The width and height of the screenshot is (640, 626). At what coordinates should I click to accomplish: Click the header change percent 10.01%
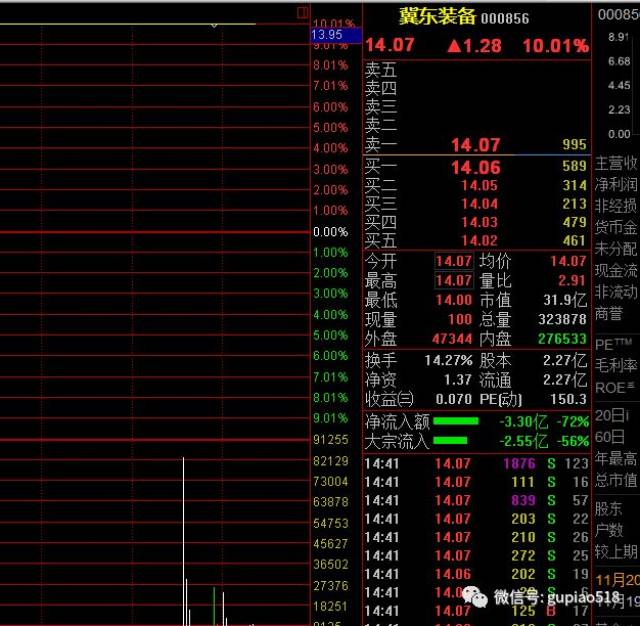pyautogui.click(x=556, y=46)
